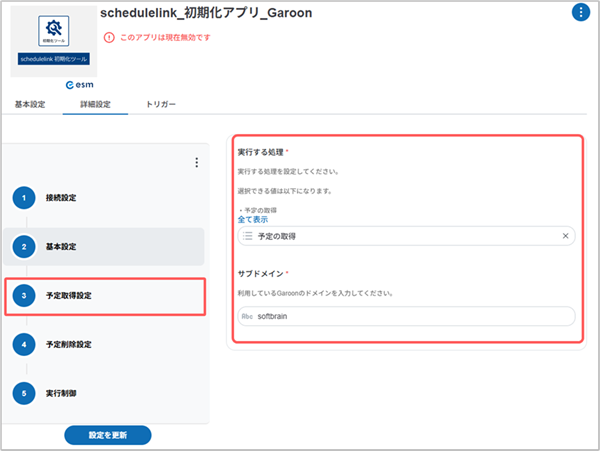Open the blue more-options menu top right
Screen dimensions: 600x451
(x=580, y=13)
